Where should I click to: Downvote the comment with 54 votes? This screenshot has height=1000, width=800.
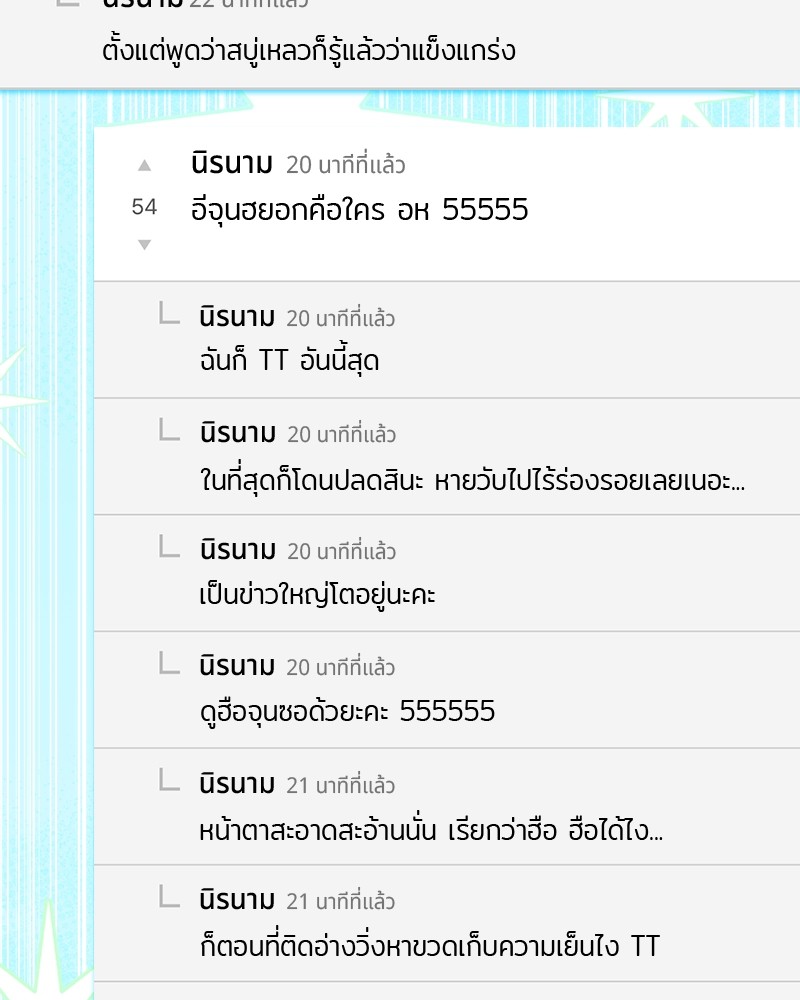(x=145, y=244)
